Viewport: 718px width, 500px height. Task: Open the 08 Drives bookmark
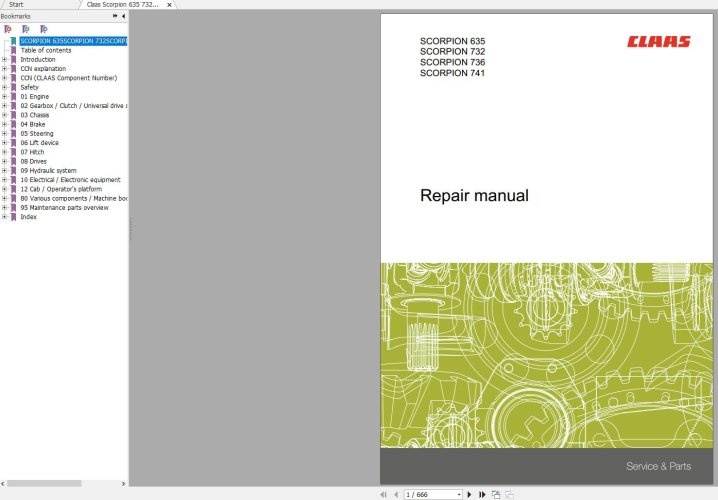click(33, 161)
